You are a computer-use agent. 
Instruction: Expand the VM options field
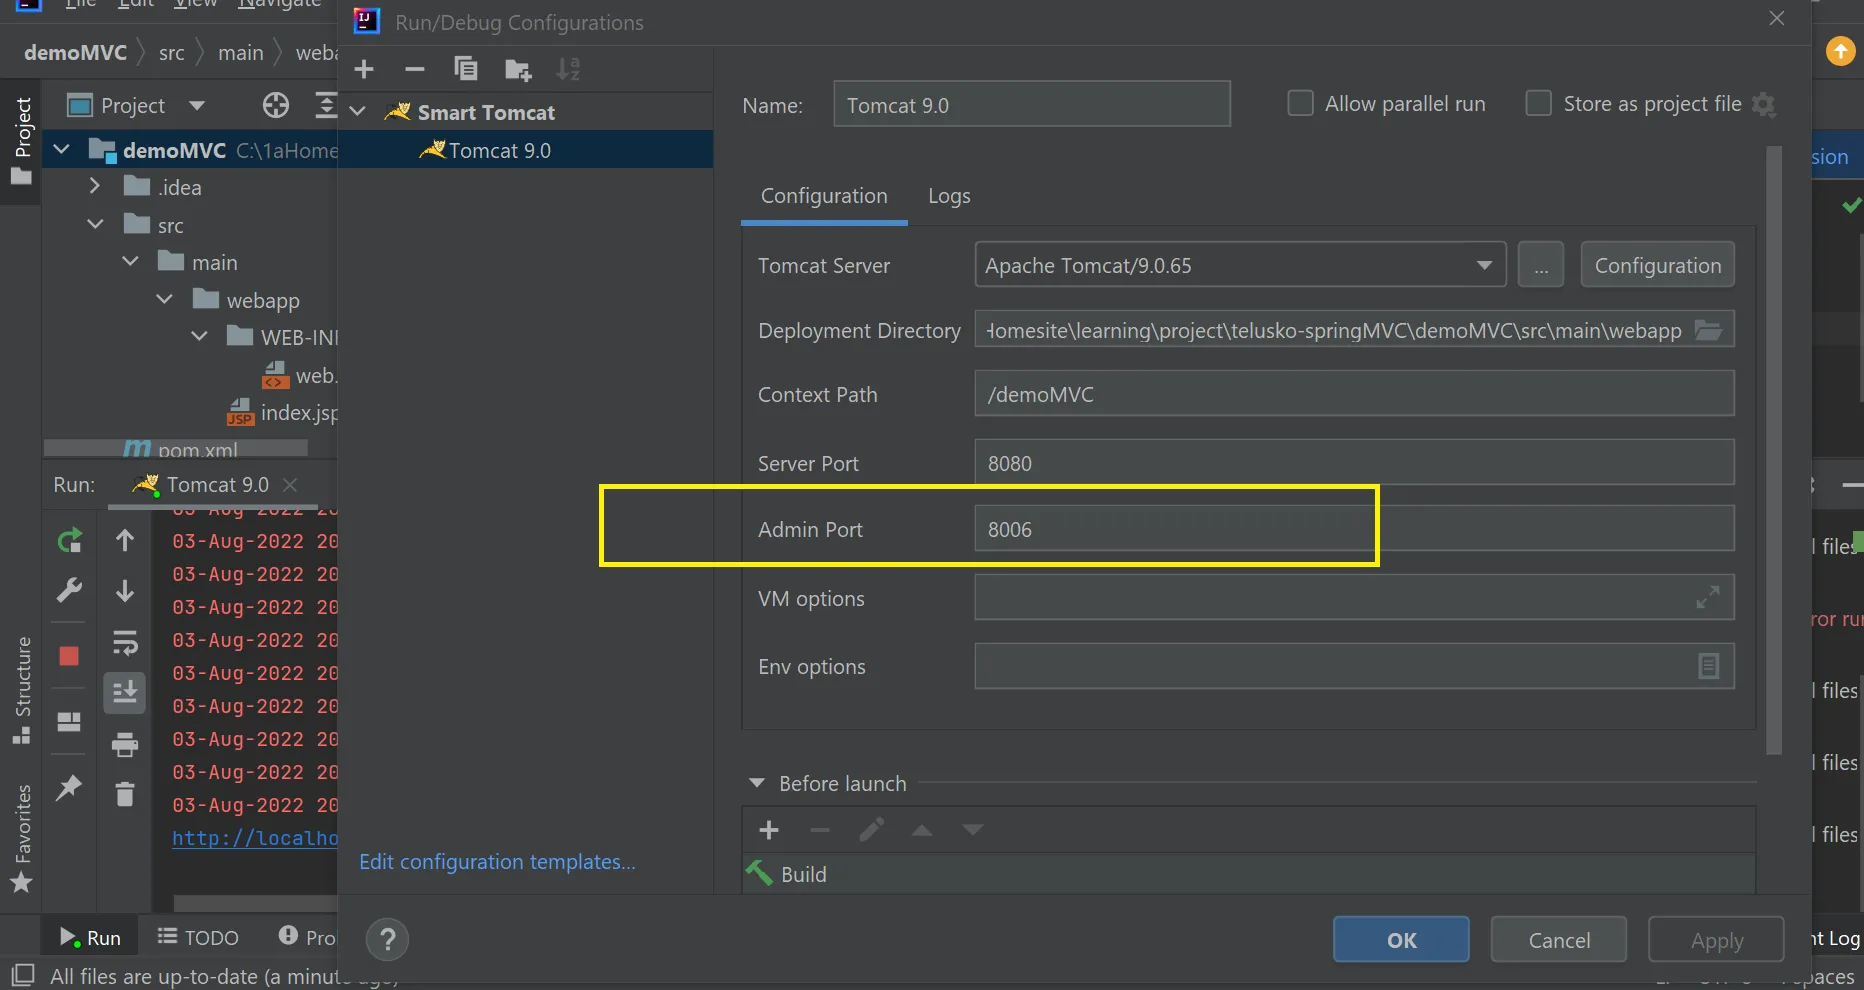tap(1708, 597)
